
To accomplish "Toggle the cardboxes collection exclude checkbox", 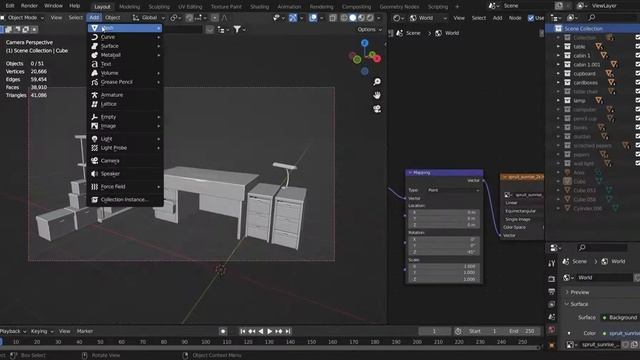I will [x=638, y=82].
